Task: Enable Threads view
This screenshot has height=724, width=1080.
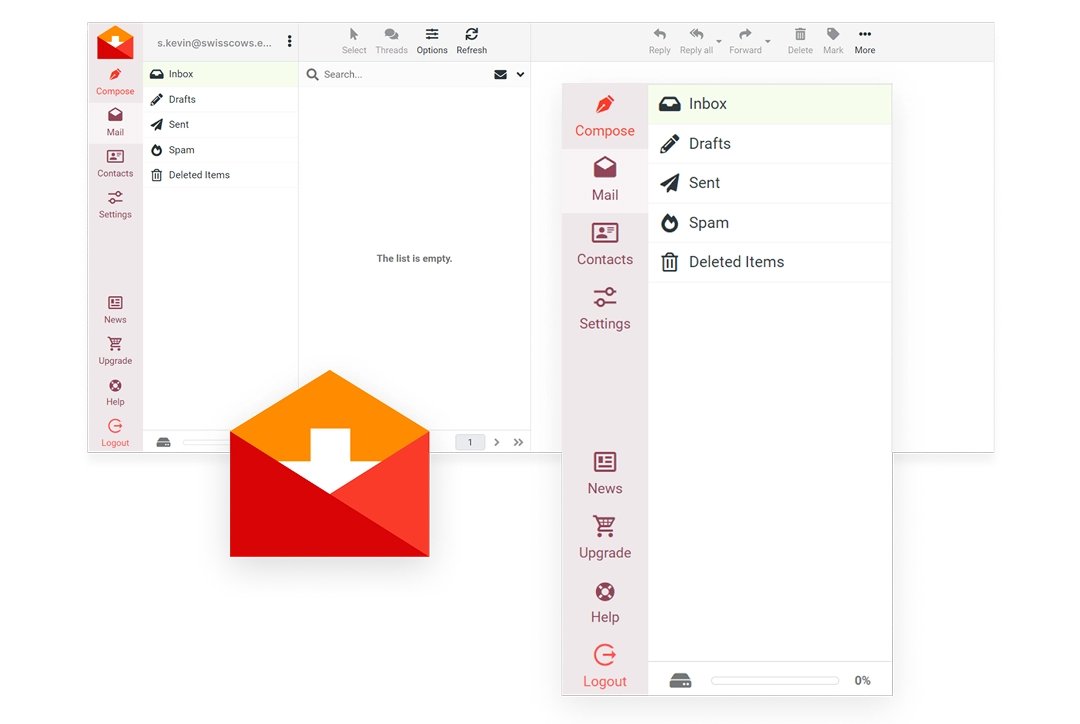Action: [391, 33]
